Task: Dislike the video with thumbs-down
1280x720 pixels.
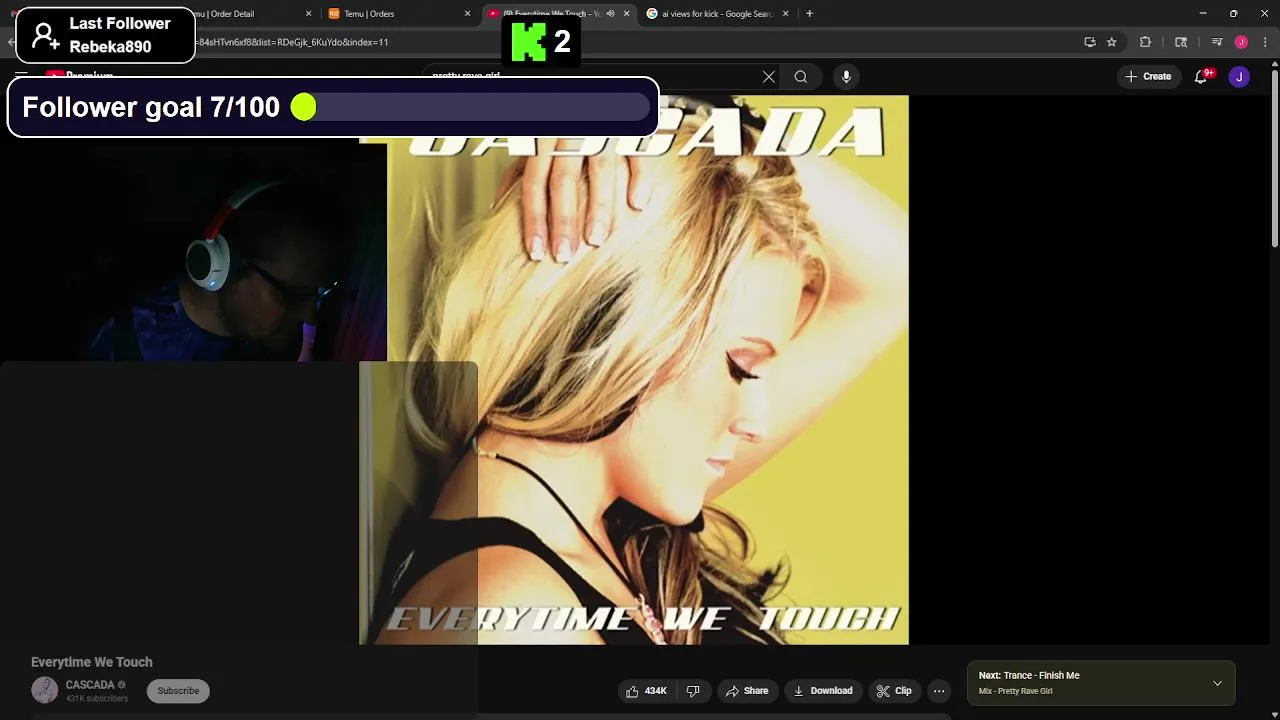Action: tap(693, 691)
